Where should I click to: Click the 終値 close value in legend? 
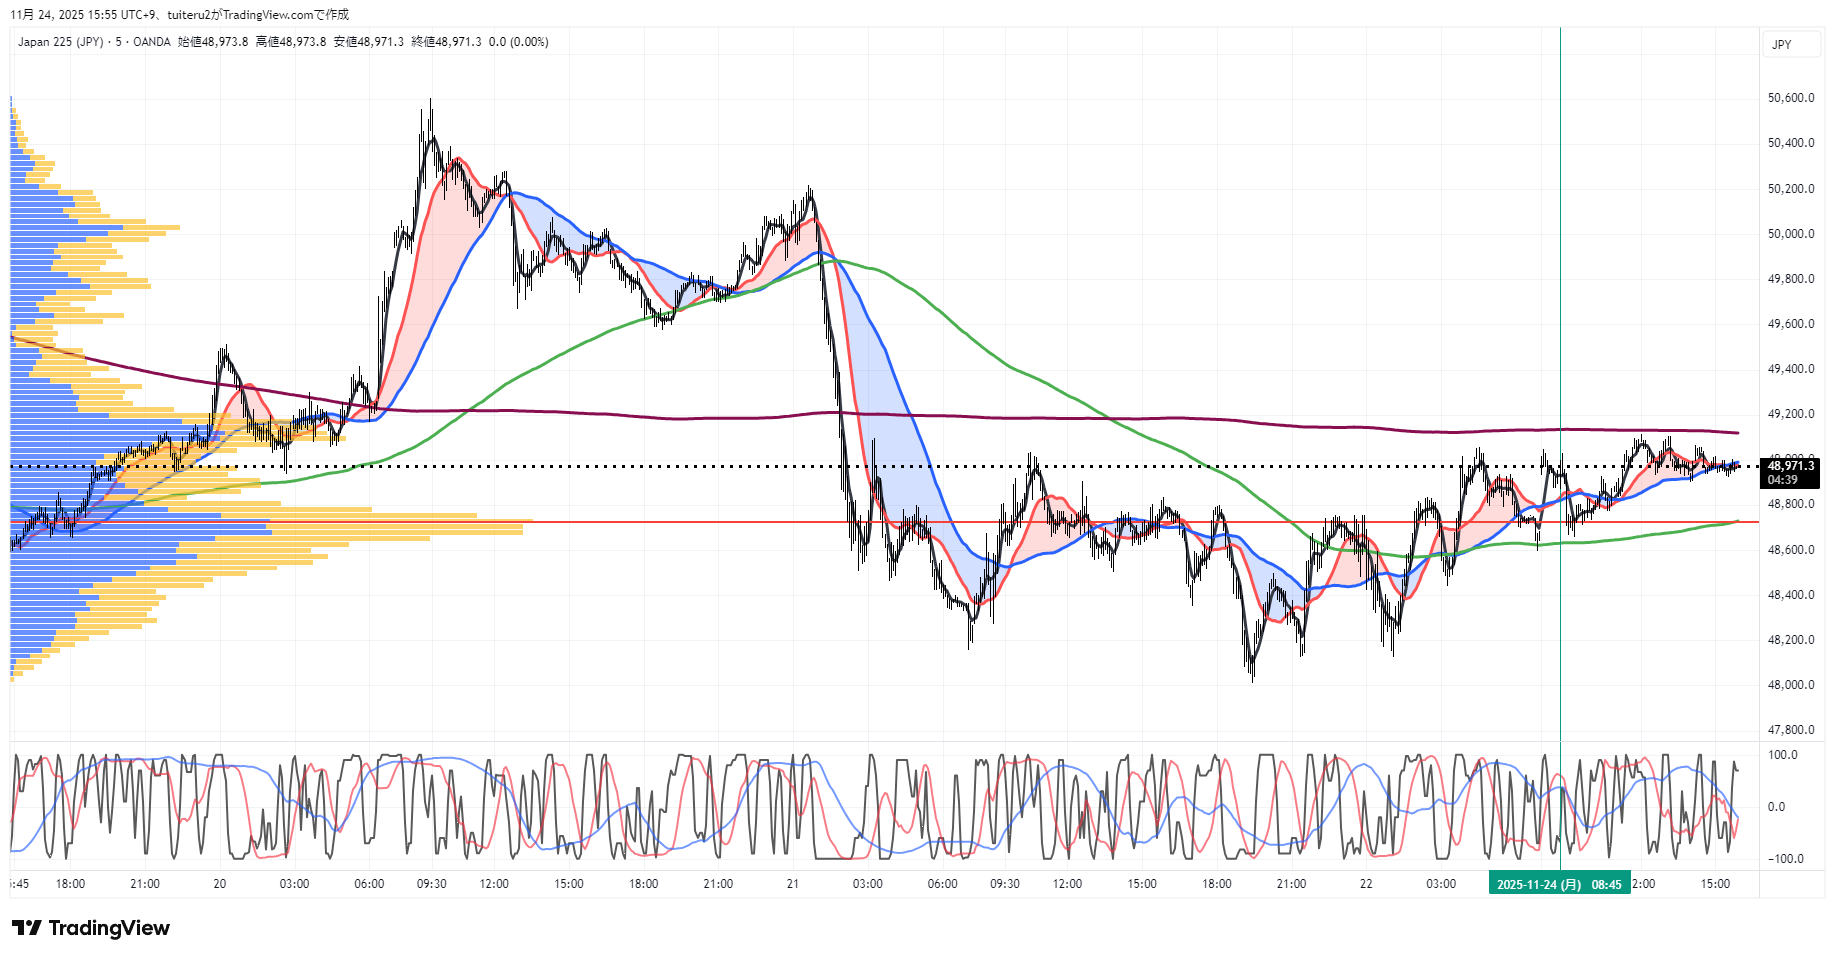point(446,42)
